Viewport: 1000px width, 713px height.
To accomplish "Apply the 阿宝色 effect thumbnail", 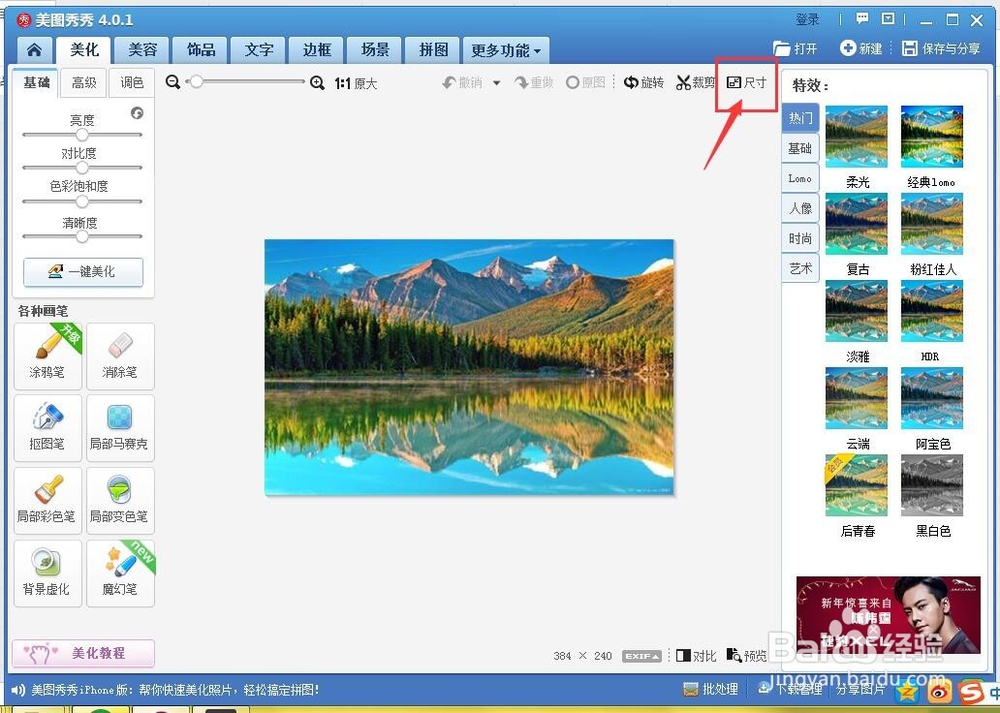I will [932, 398].
